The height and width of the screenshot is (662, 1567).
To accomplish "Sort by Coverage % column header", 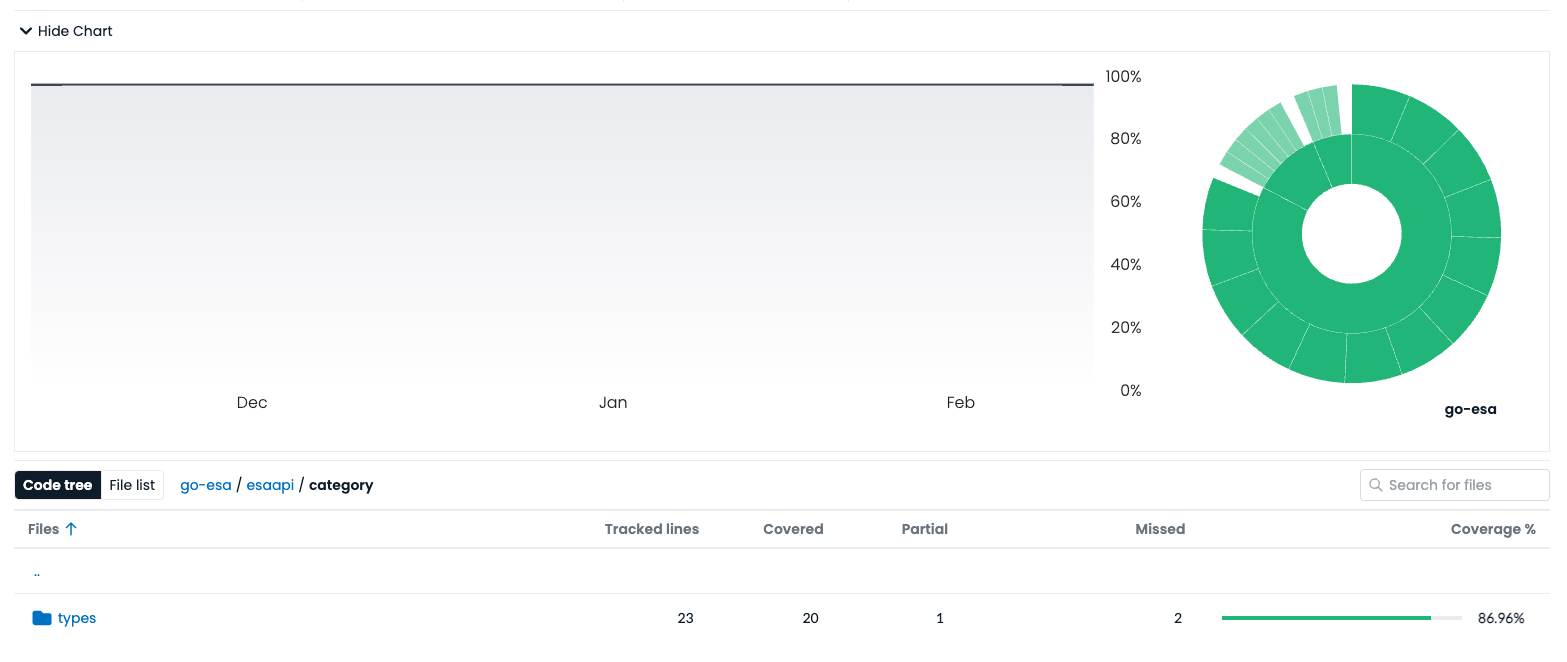I will pos(1492,529).
